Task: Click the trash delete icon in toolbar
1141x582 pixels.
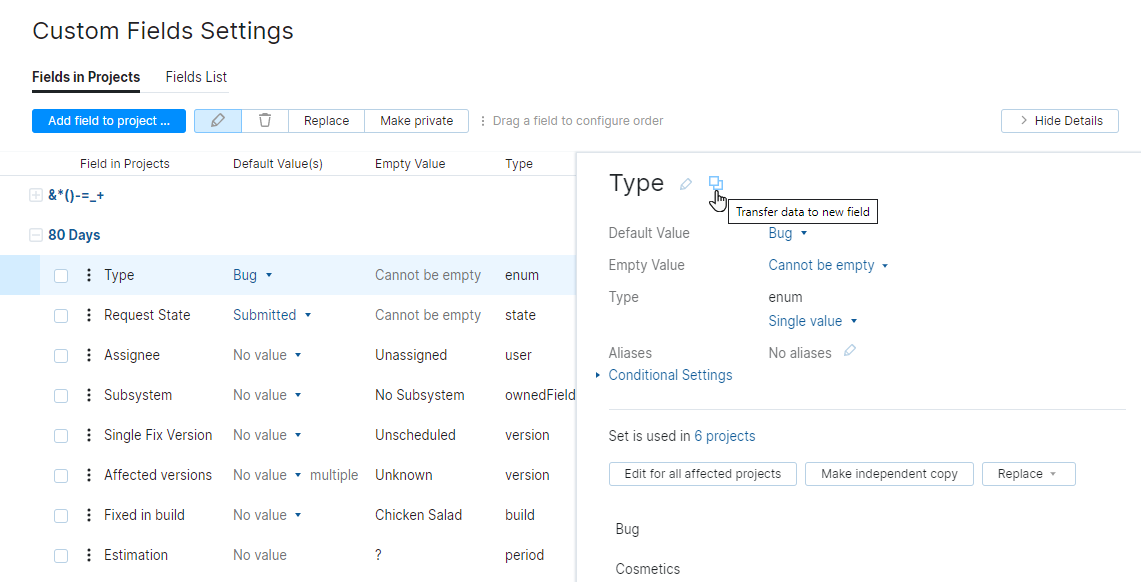Action: point(265,120)
